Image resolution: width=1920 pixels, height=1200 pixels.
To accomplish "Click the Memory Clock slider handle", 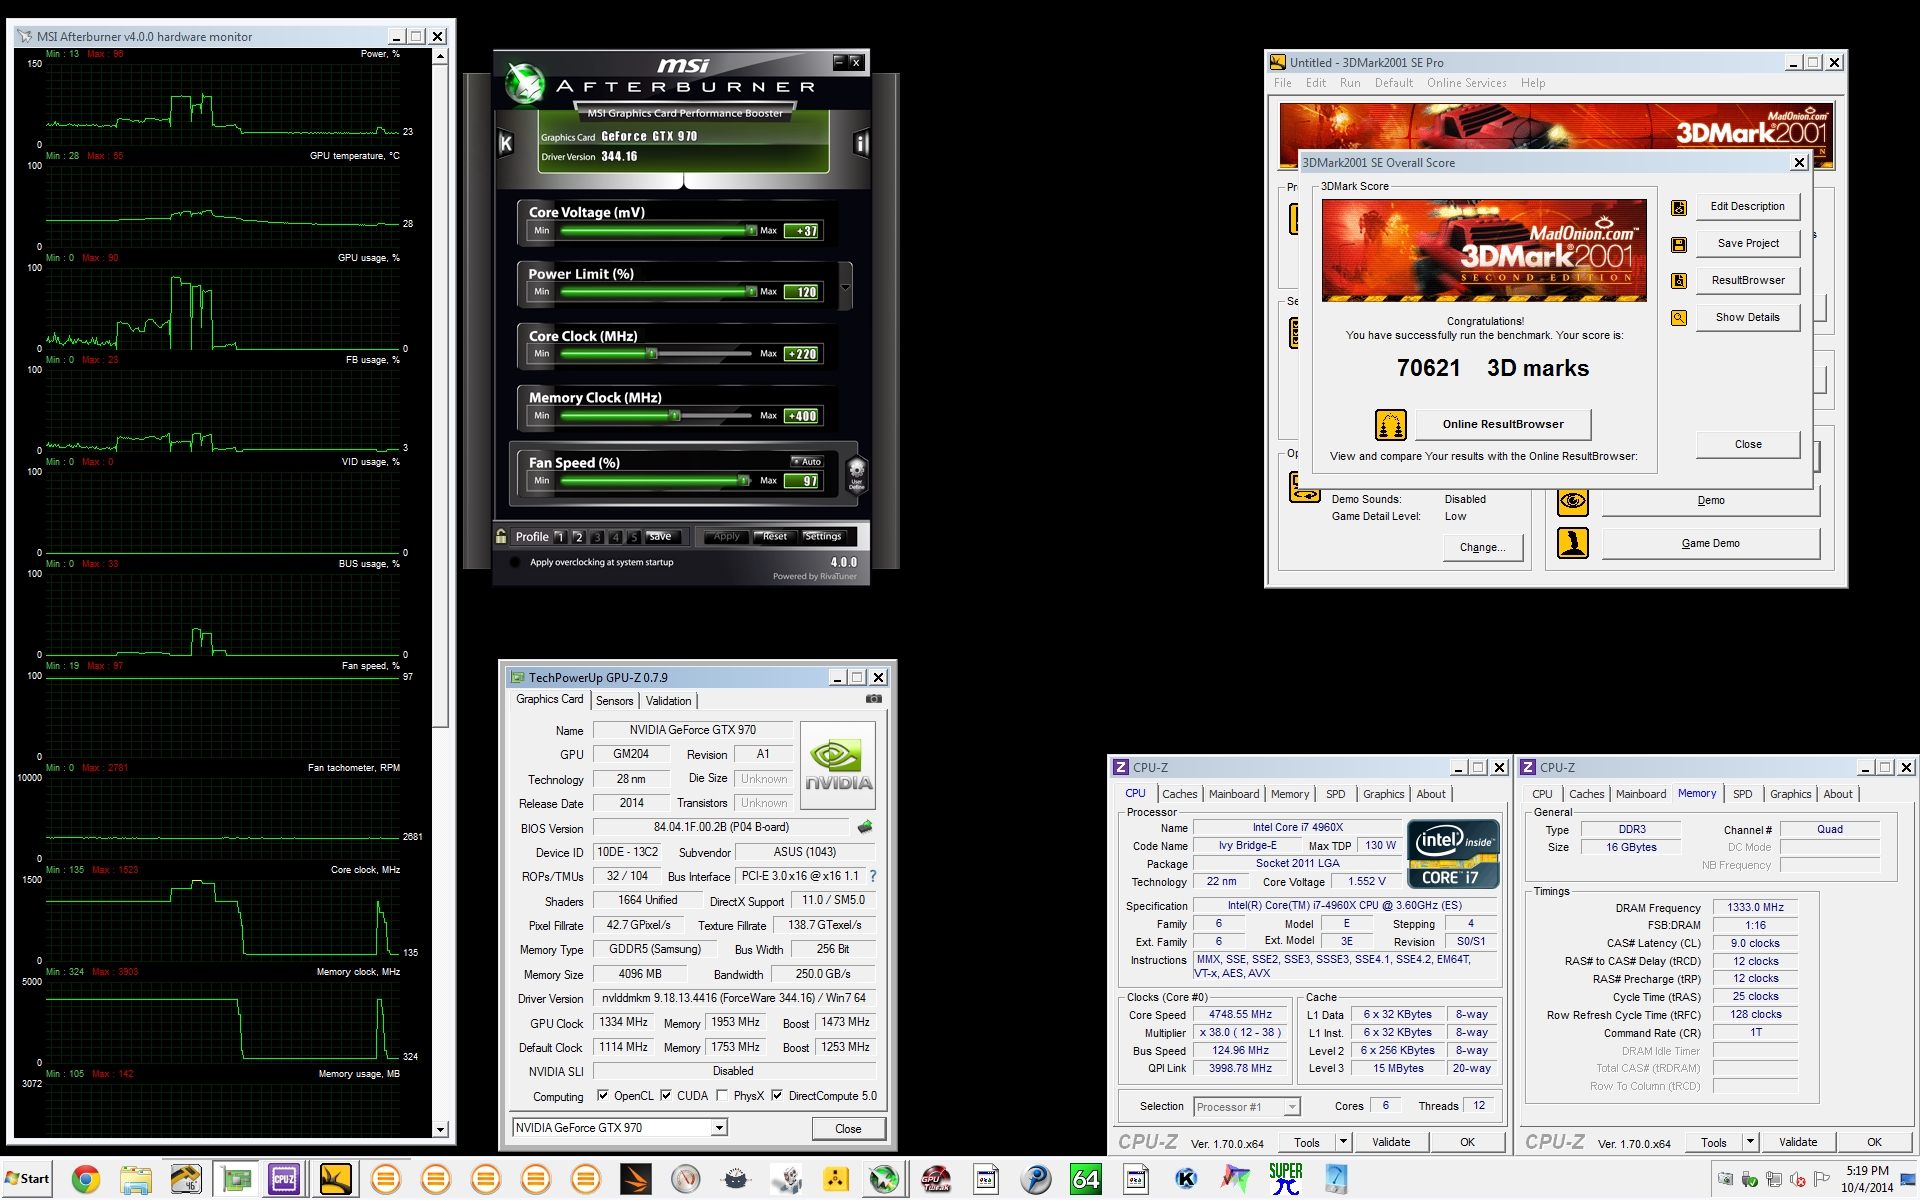I will (x=675, y=416).
